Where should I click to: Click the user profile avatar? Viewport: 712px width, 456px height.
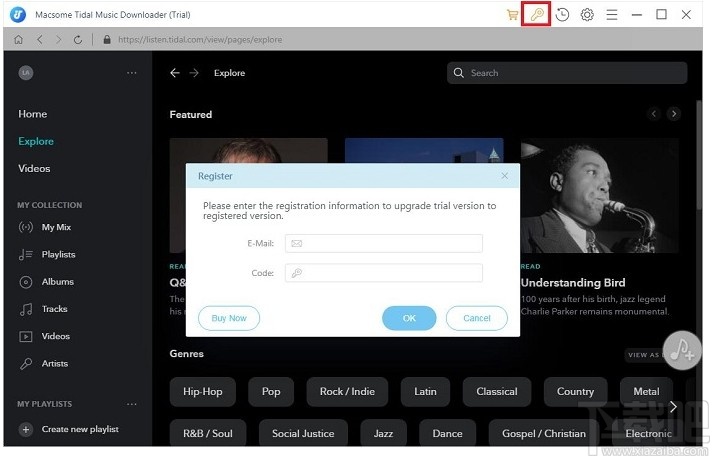pos(26,73)
